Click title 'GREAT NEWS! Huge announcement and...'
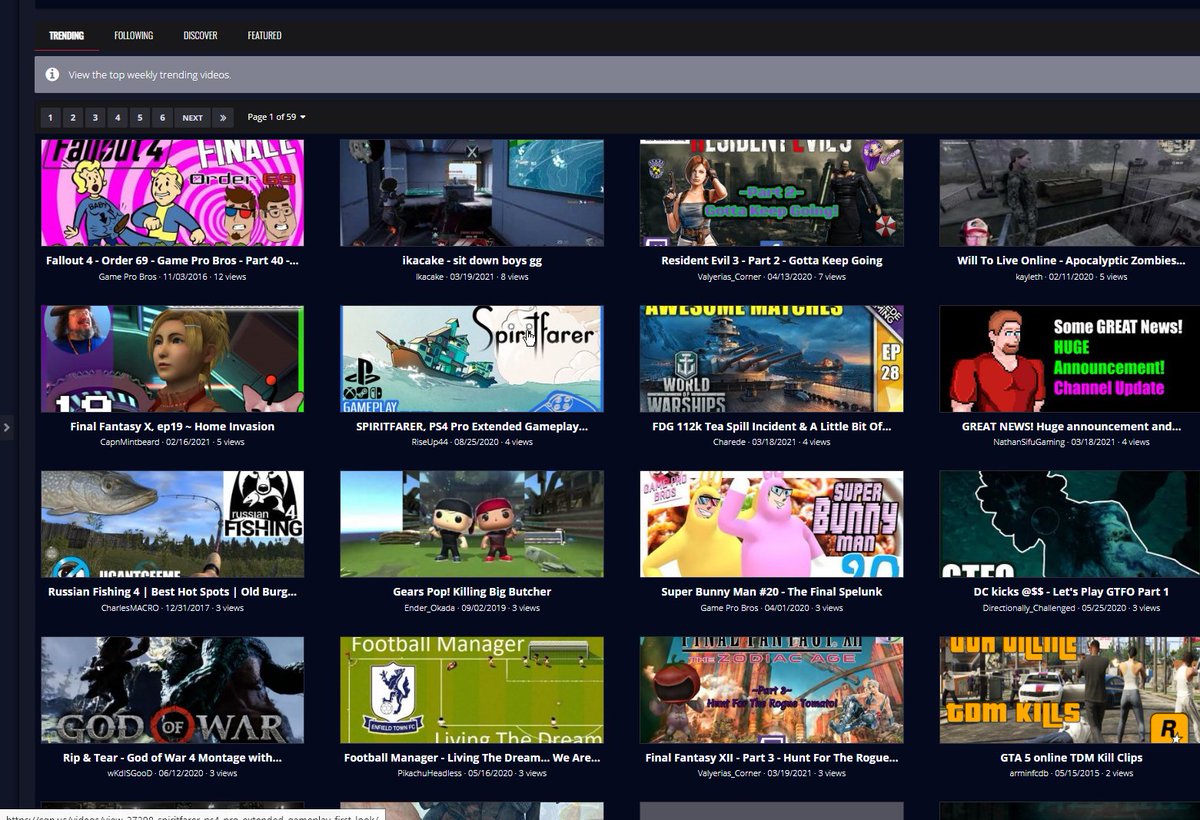 pos(1071,426)
